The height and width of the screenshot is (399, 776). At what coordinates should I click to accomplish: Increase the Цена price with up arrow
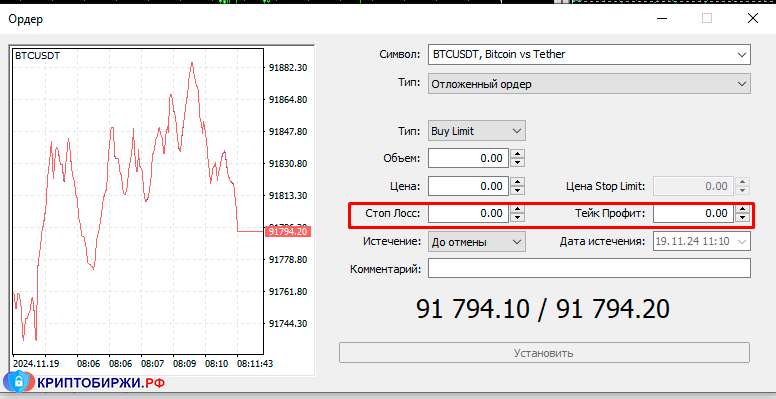click(x=517, y=182)
